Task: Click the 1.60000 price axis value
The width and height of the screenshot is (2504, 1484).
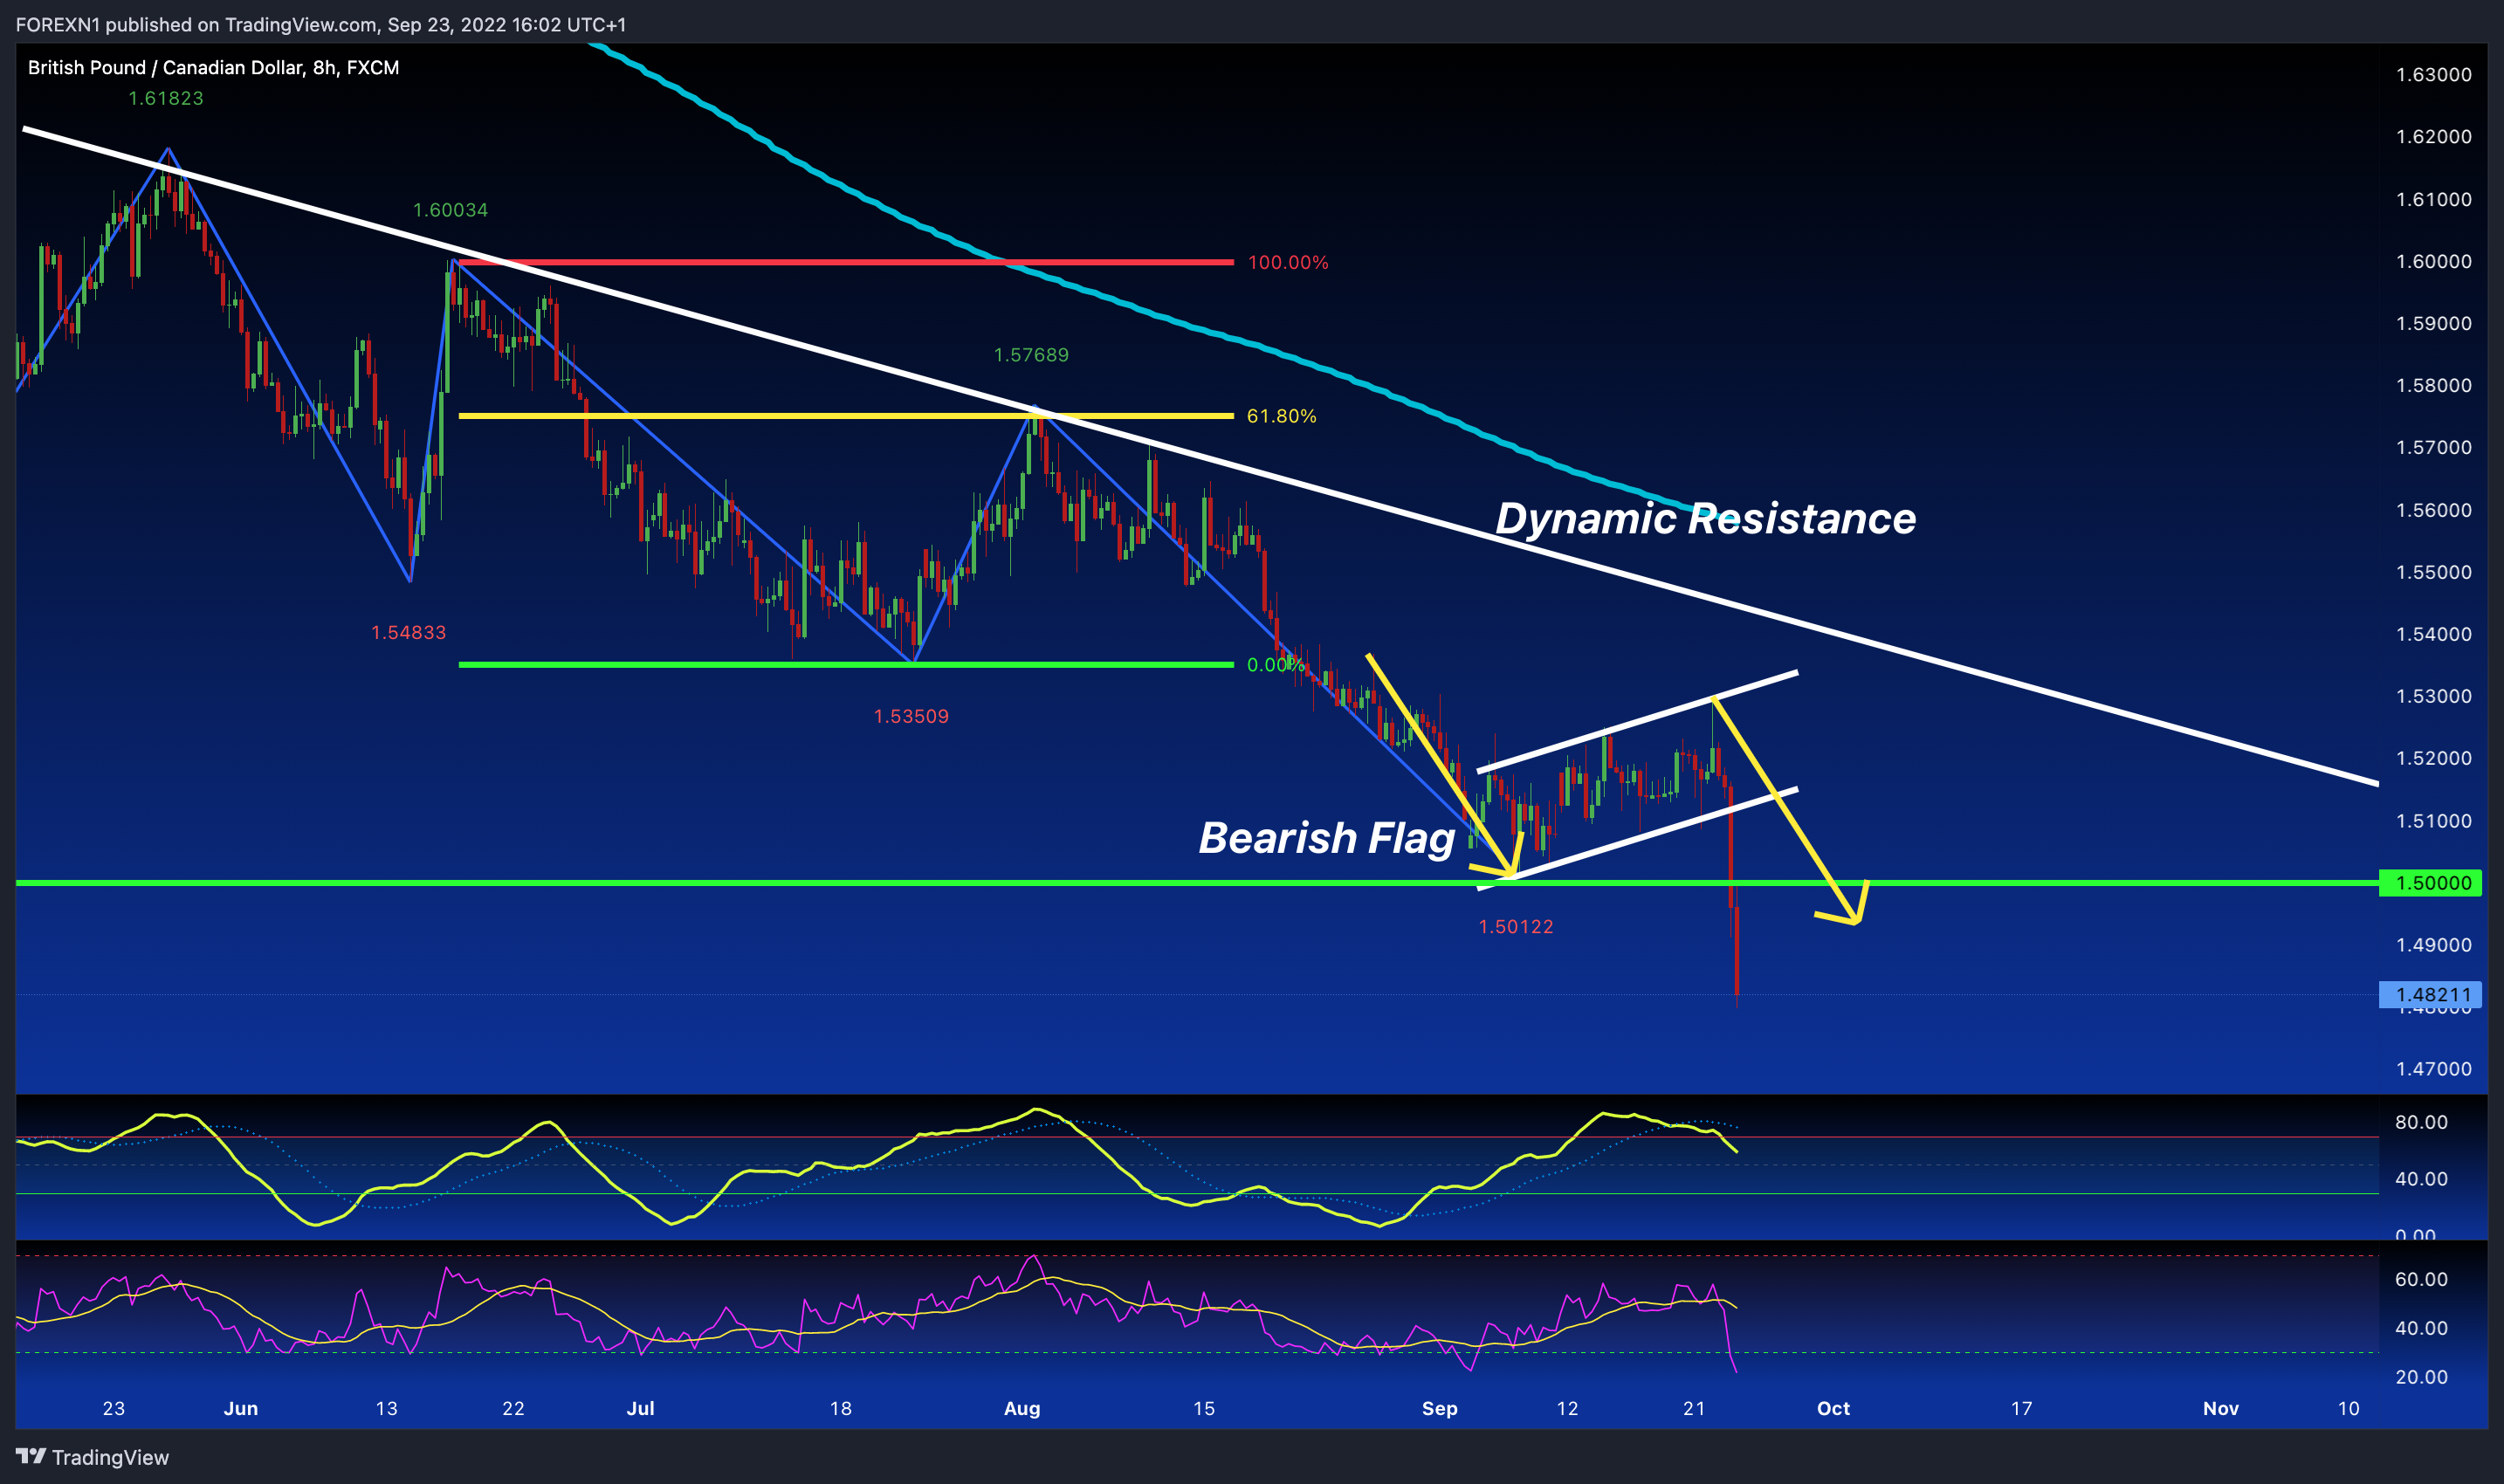Action: click(2433, 262)
